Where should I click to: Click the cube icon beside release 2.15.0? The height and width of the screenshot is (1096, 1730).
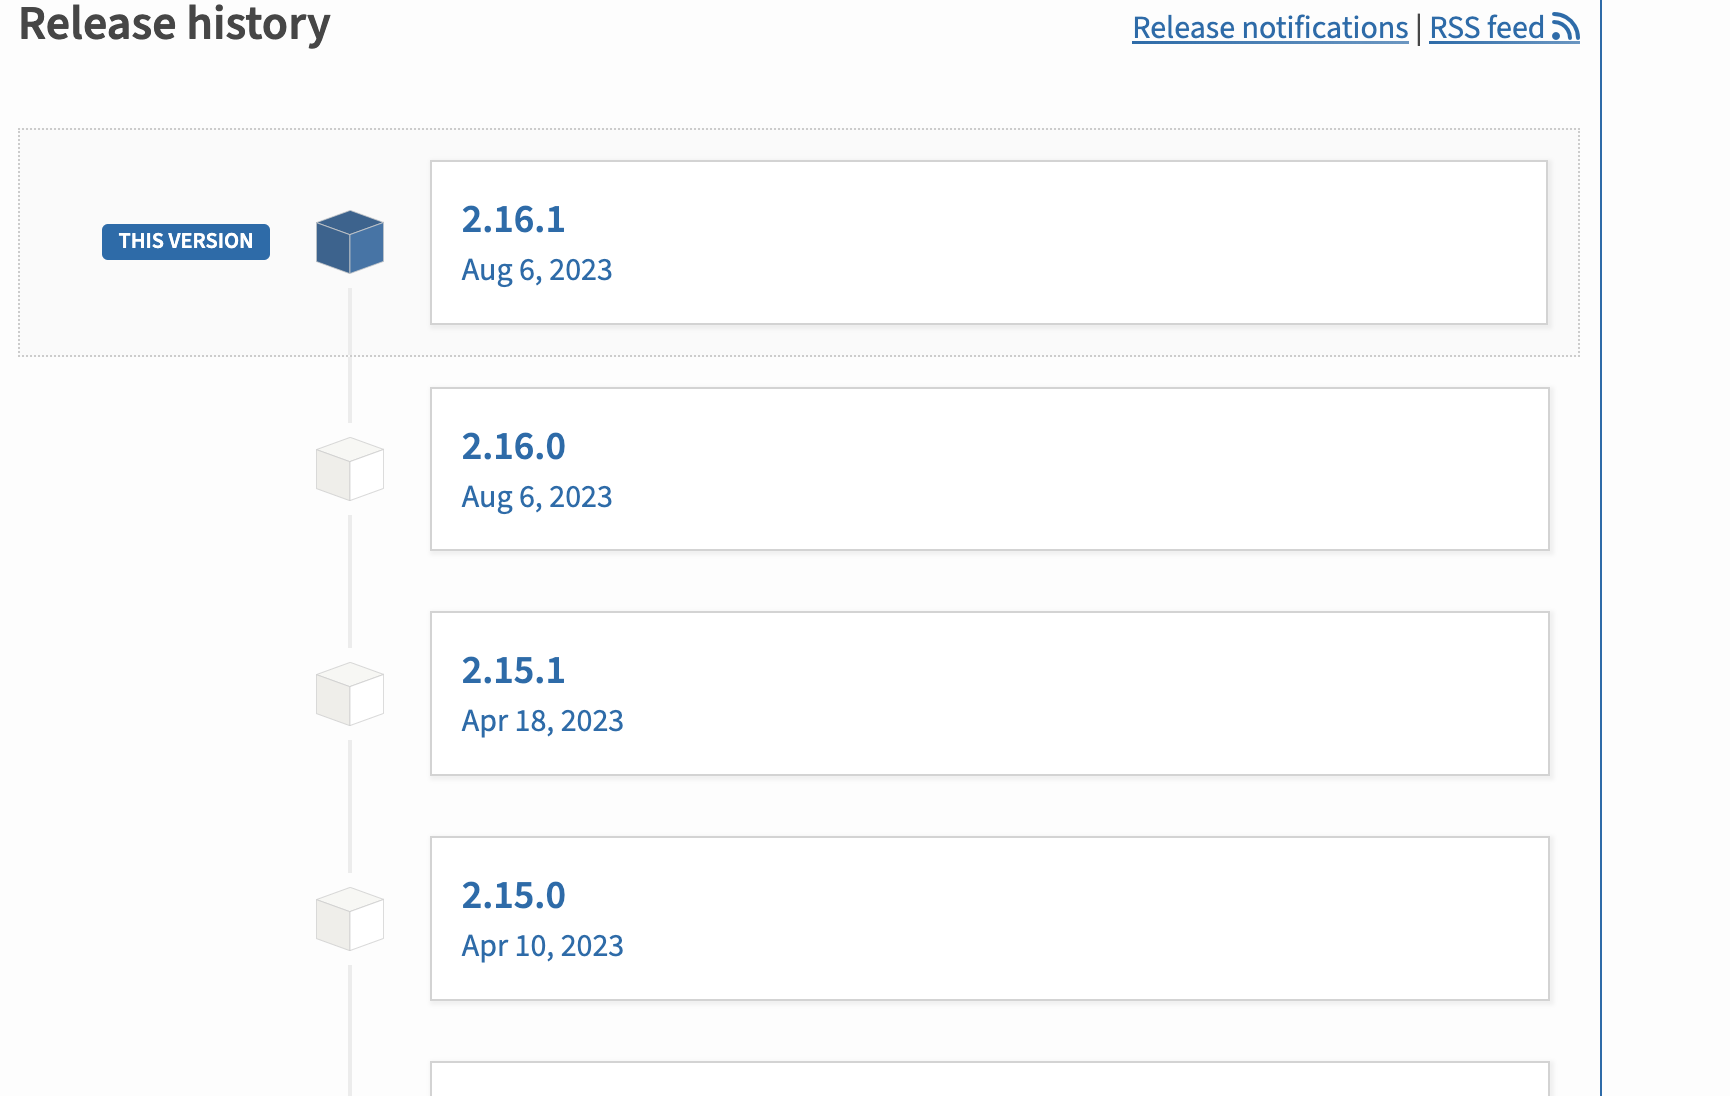point(350,919)
